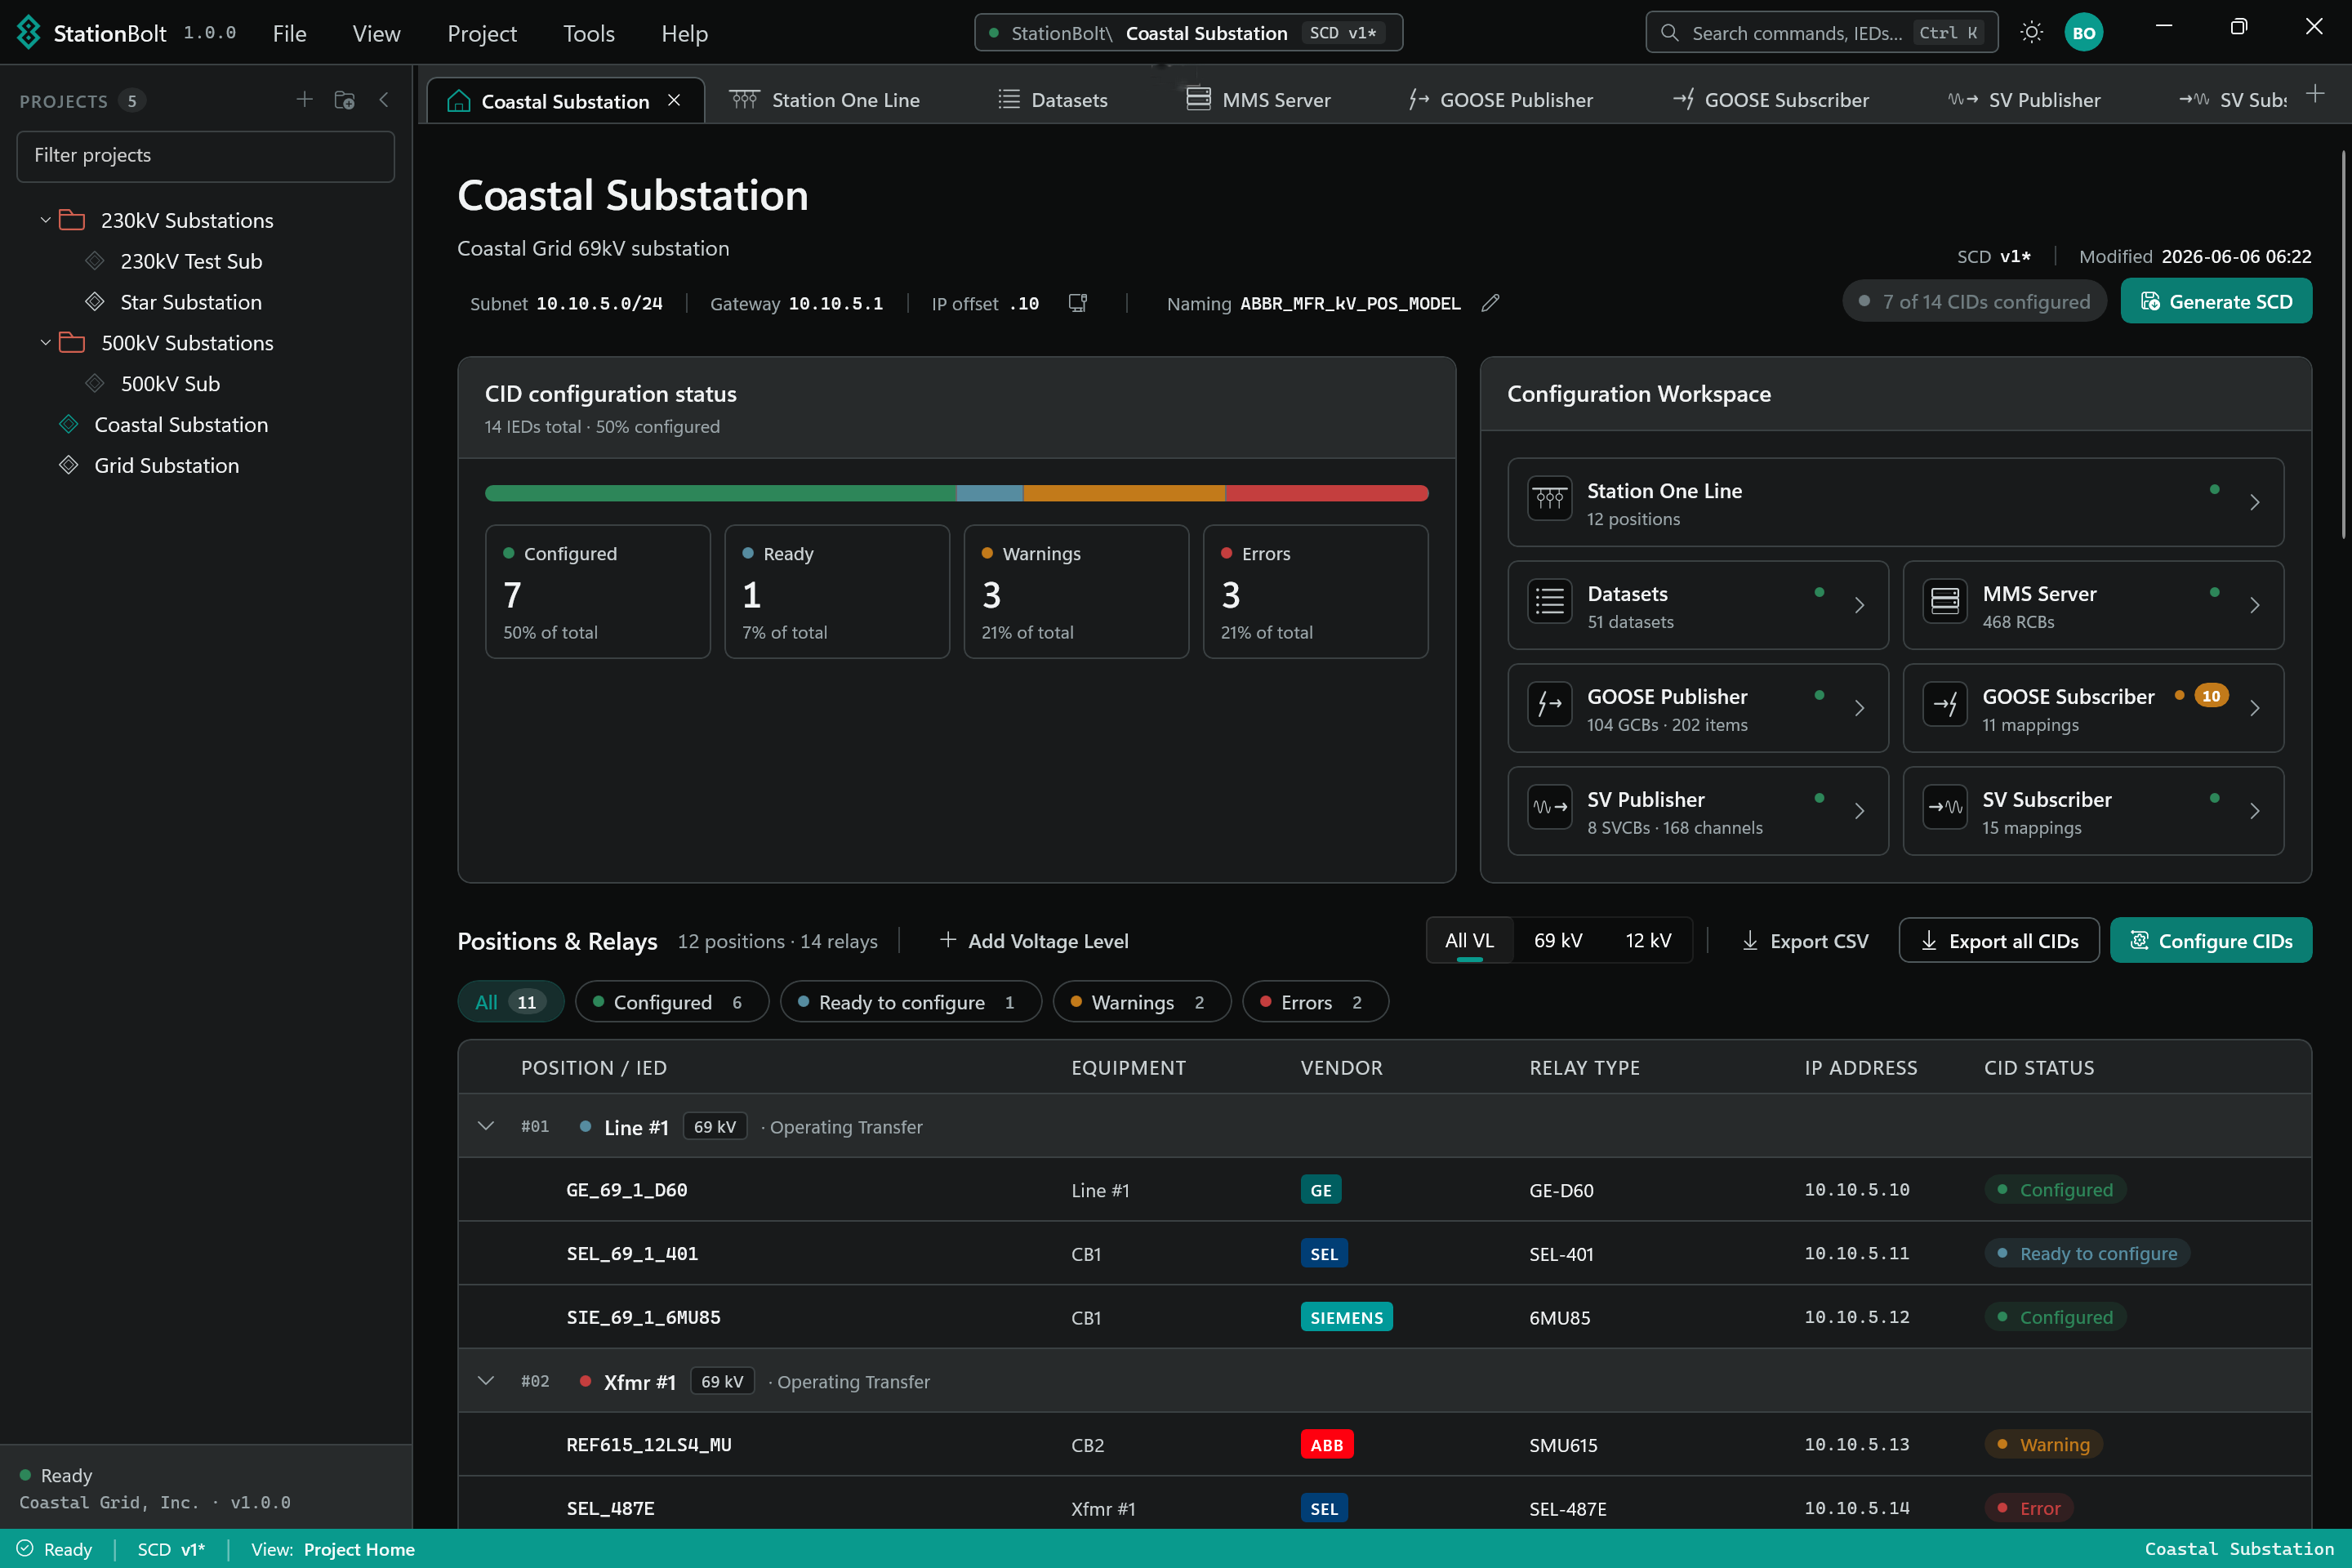Click the IP offset apply icon
The height and width of the screenshot is (1568, 2352).
pyautogui.click(x=1078, y=303)
